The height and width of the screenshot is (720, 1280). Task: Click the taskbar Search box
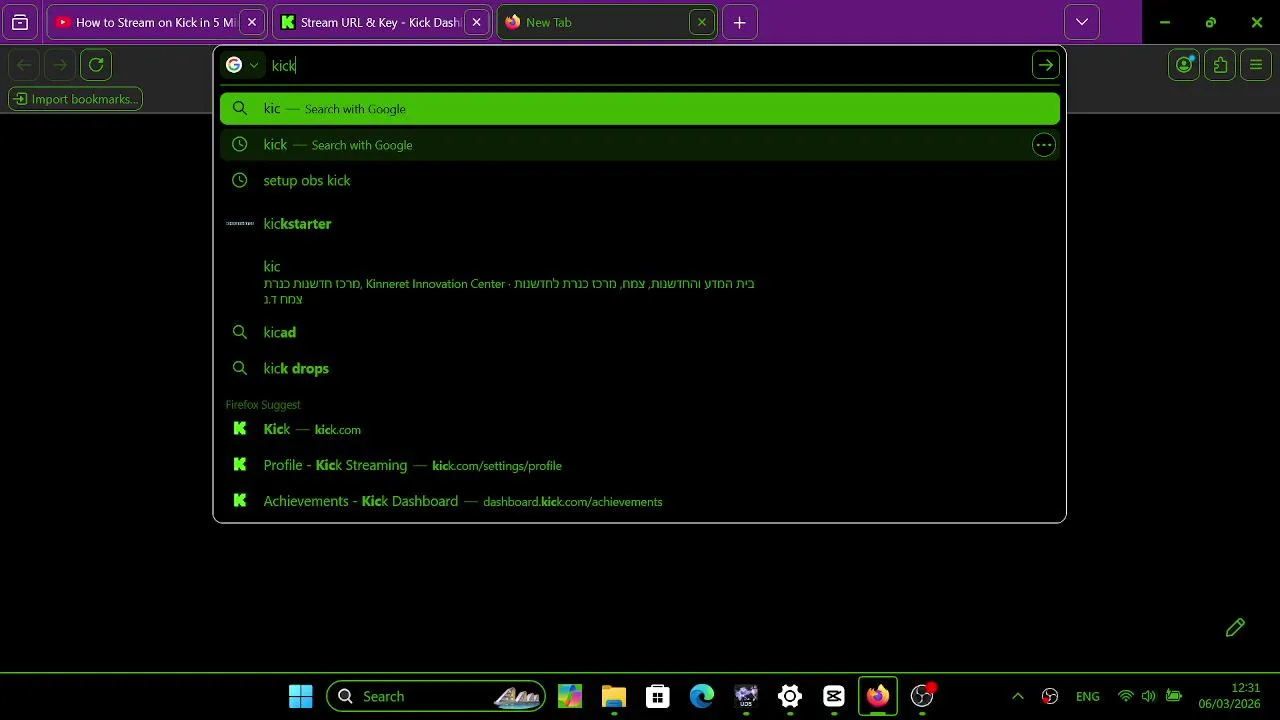436,696
